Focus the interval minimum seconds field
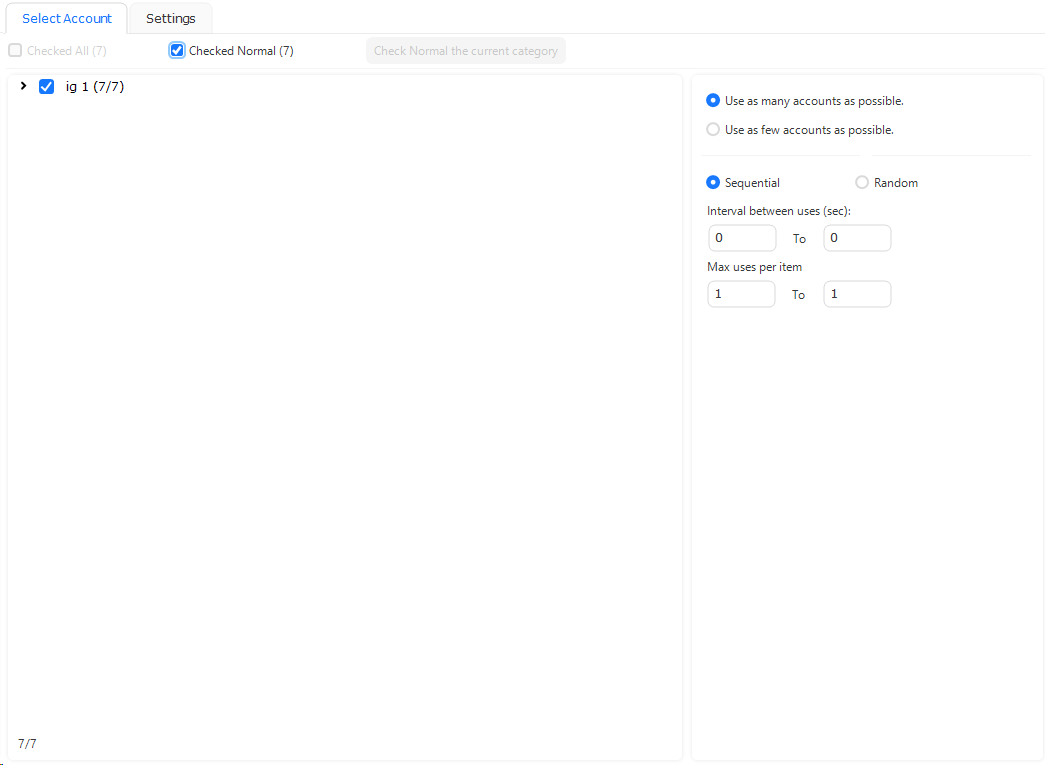This screenshot has width=1045, height=765. pyautogui.click(x=741, y=238)
